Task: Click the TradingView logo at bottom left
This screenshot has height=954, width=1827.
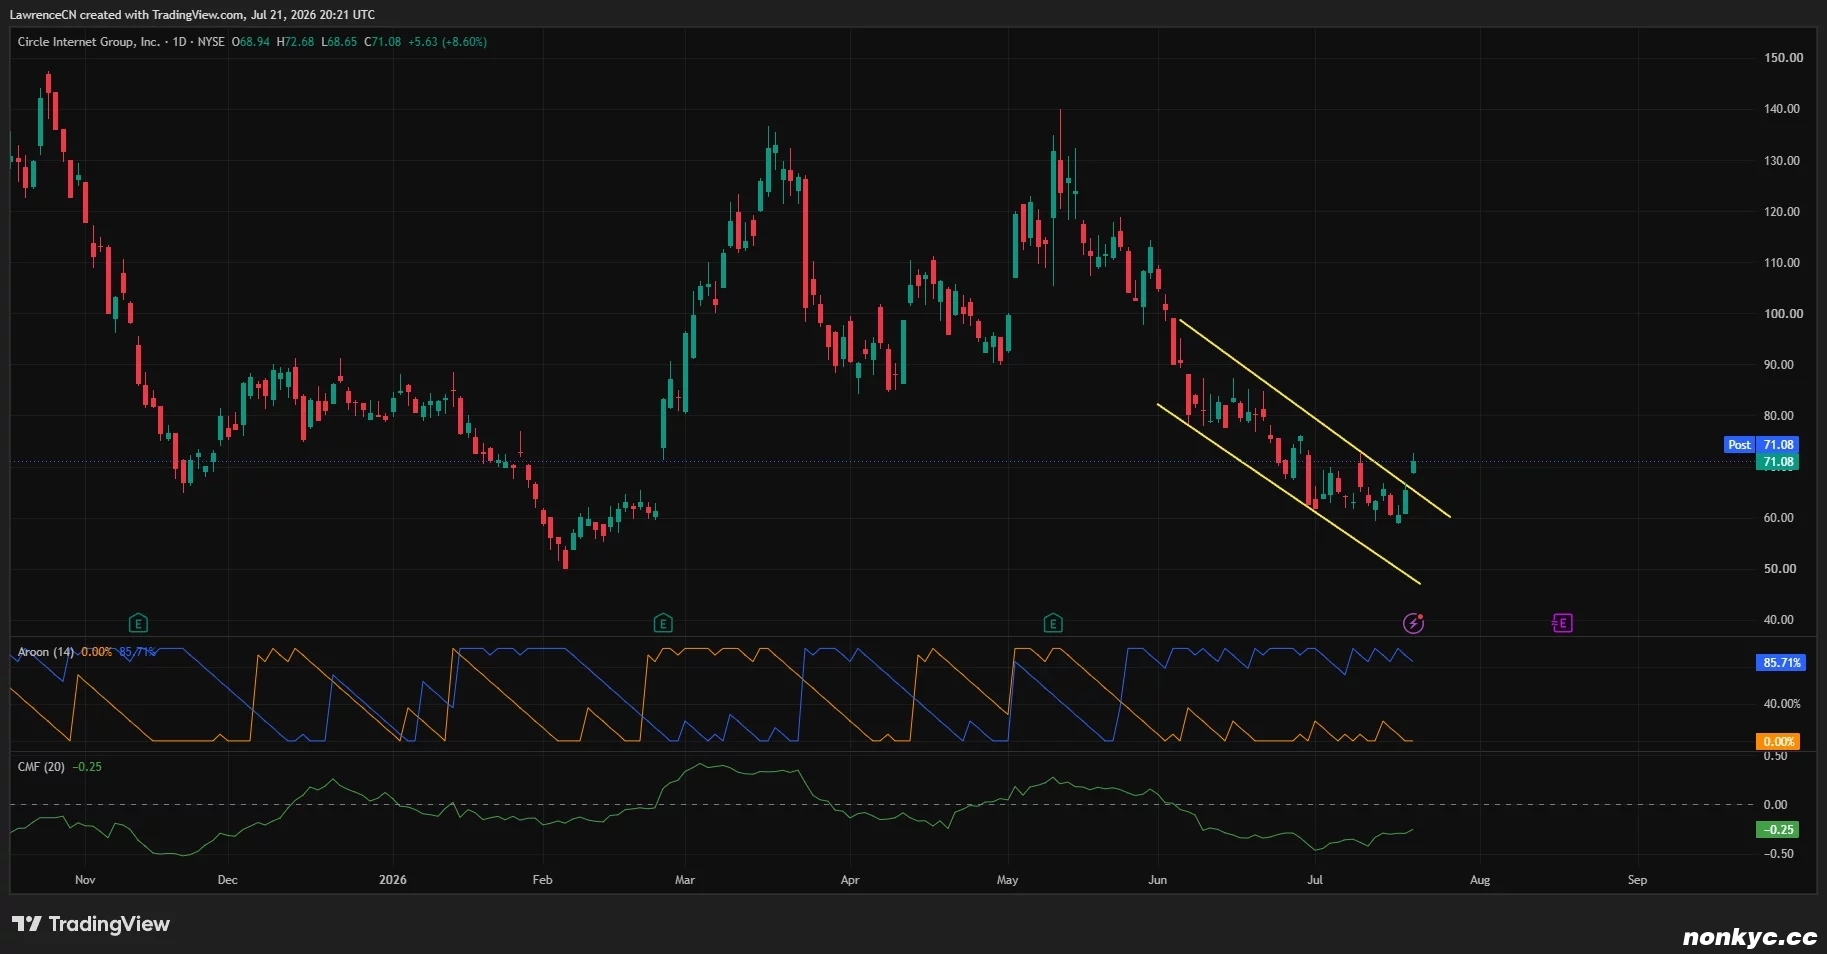Action: (x=91, y=924)
